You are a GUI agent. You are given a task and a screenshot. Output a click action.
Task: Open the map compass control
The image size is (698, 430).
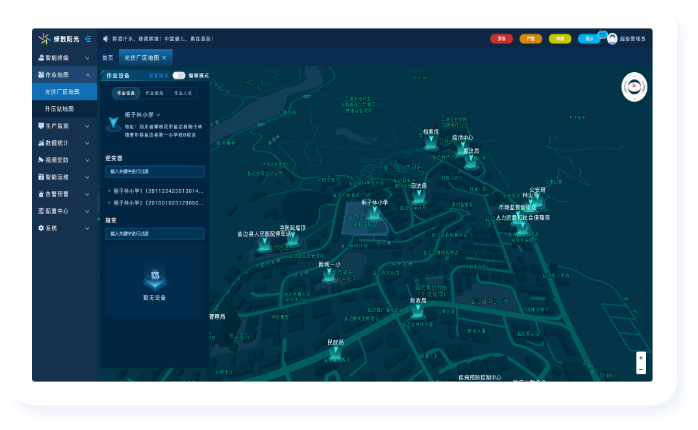pos(634,88)
